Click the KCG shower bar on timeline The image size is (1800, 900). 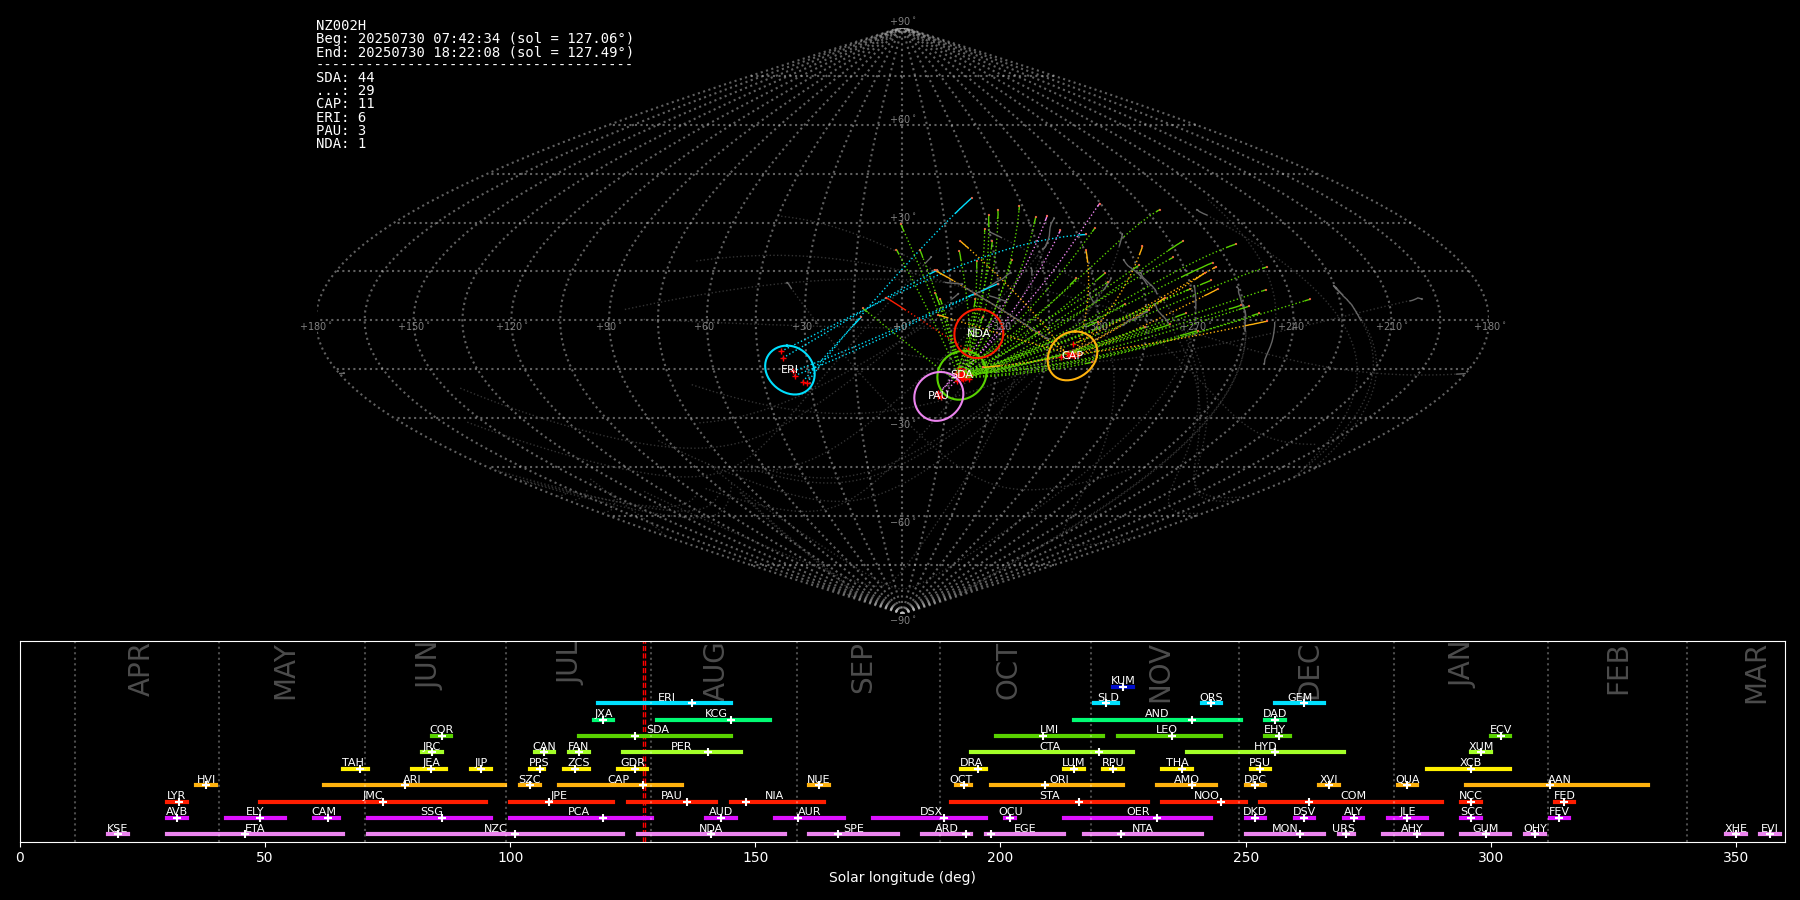[713, 720]
